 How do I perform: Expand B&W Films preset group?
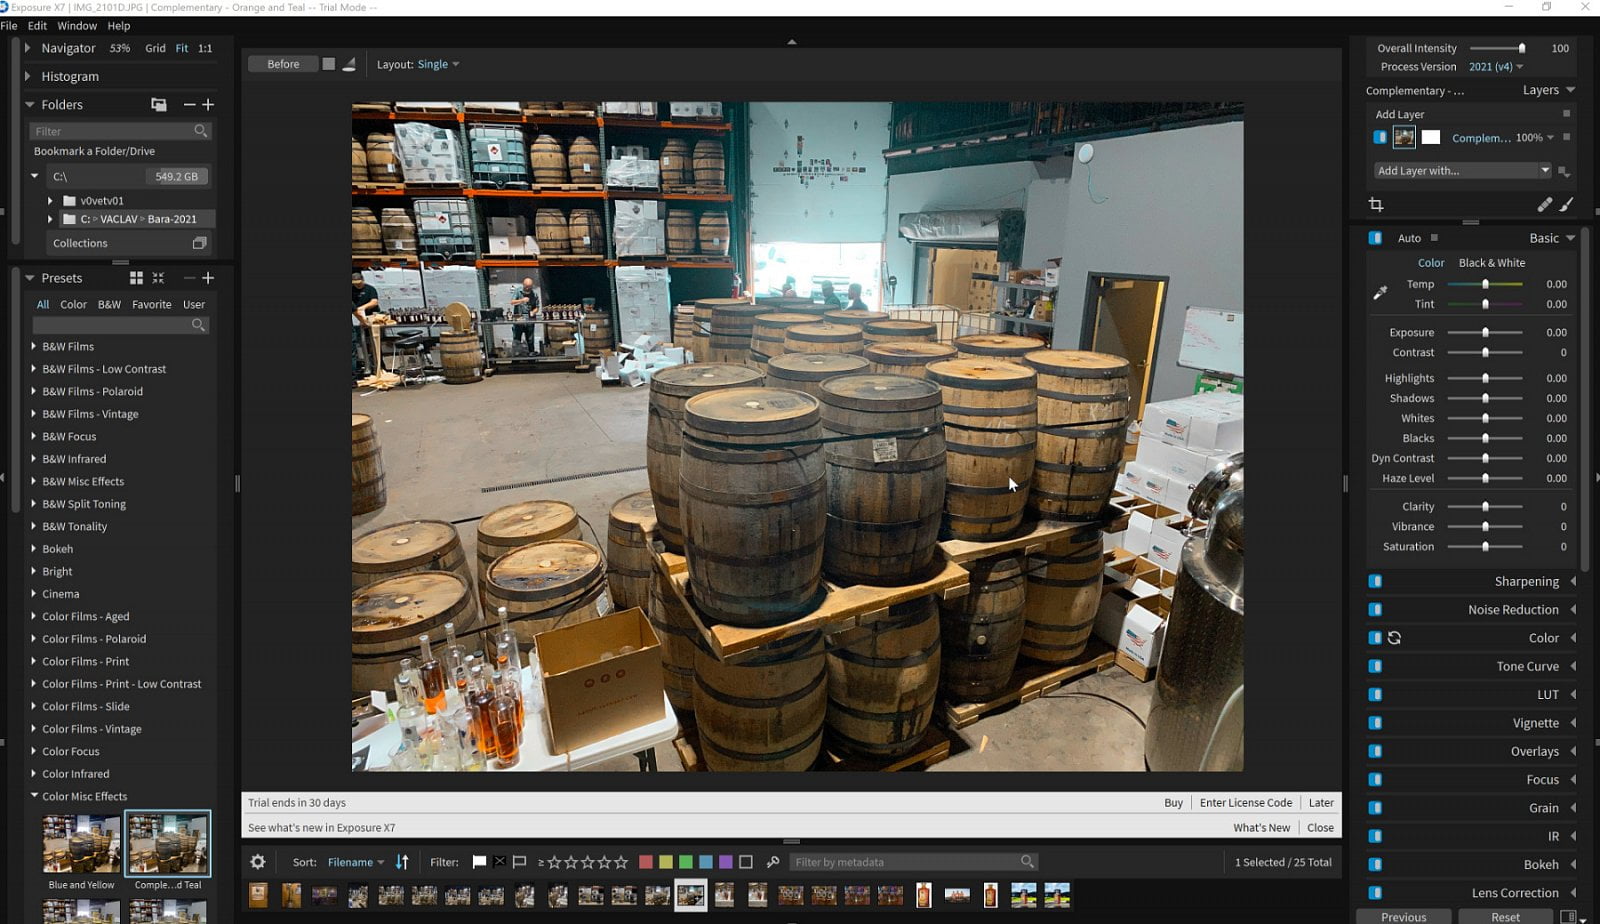pyautogui.click(x=34, y=346)
